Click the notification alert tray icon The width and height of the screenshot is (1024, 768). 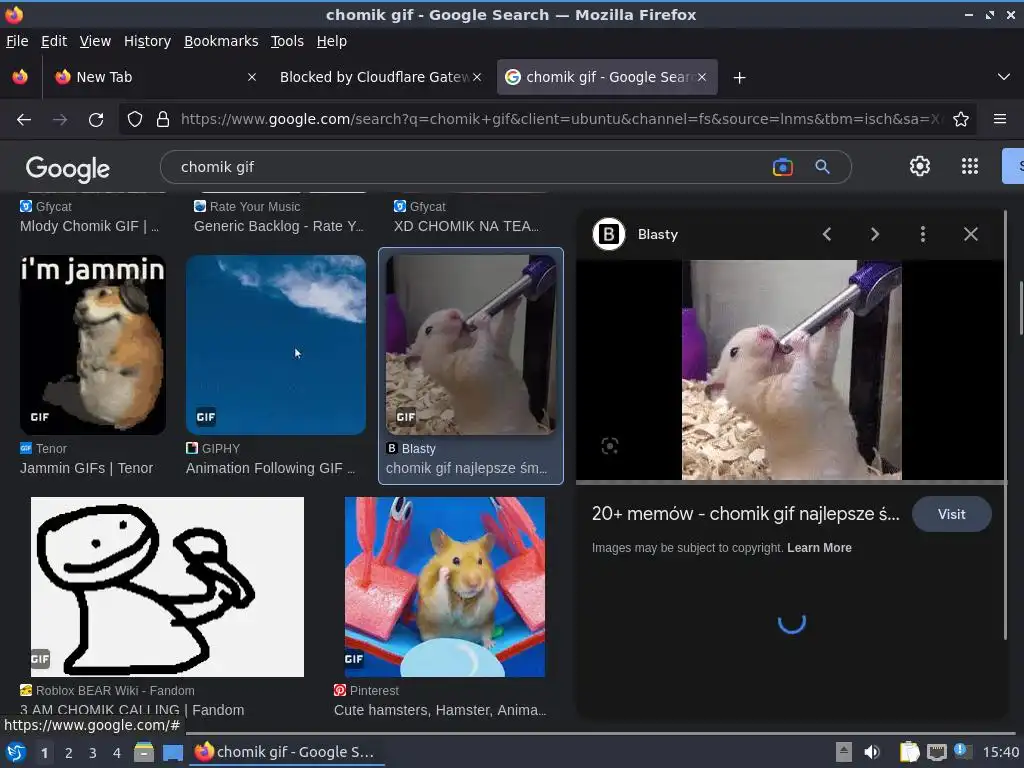point(961,750)
